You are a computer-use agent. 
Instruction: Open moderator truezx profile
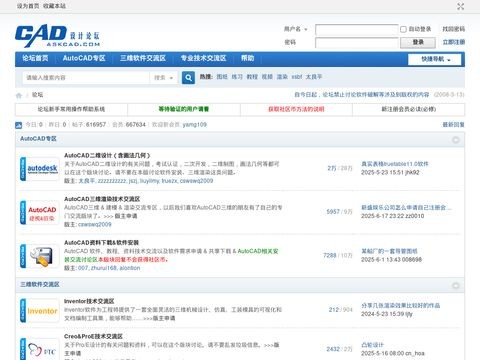coord(169,181)
